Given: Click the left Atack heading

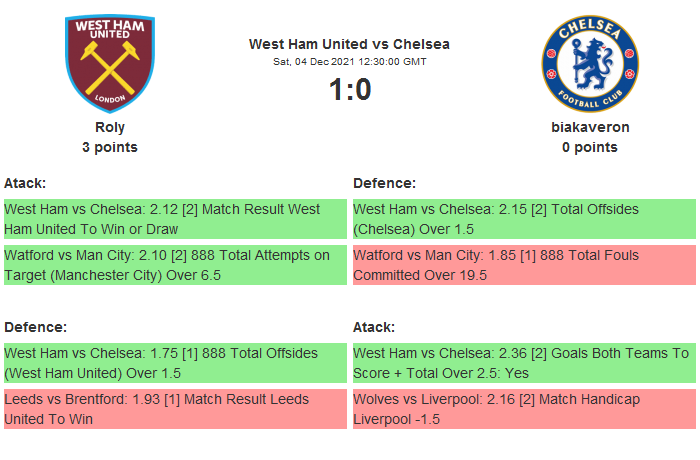Looking at the screenshot, I should click(25, 183).
